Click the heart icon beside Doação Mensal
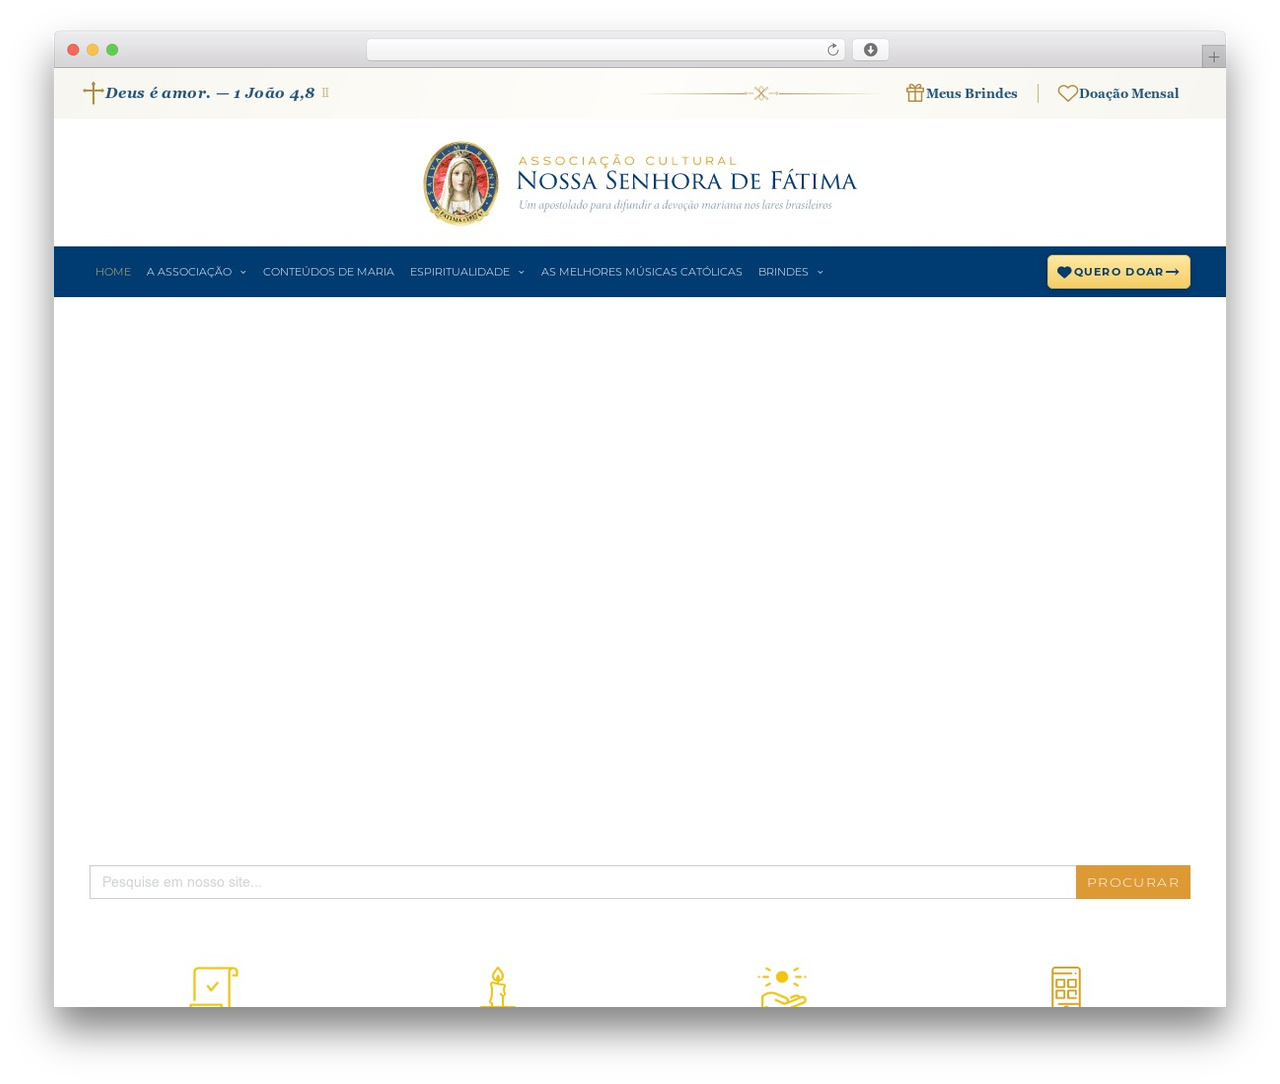Screen dimensions: 1280x1084 1068,93
